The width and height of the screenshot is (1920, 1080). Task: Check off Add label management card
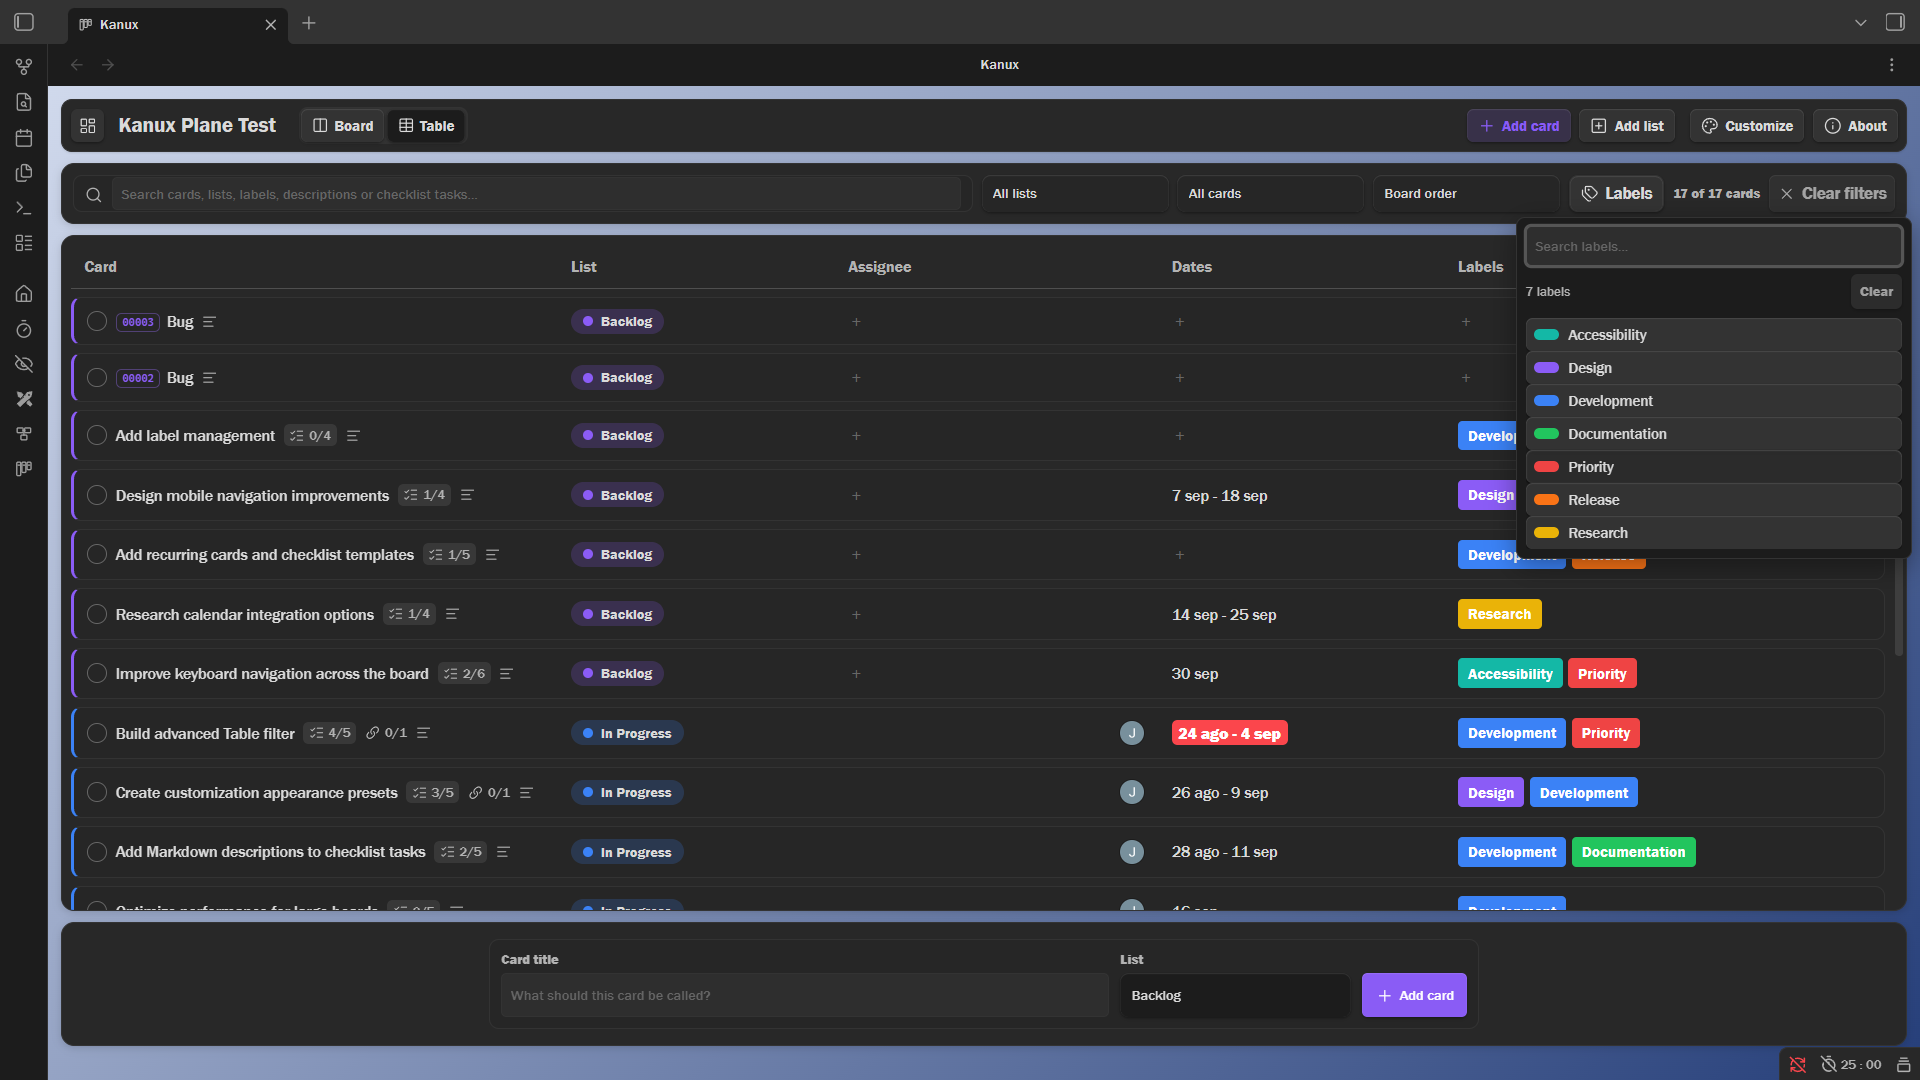point(97,435)
